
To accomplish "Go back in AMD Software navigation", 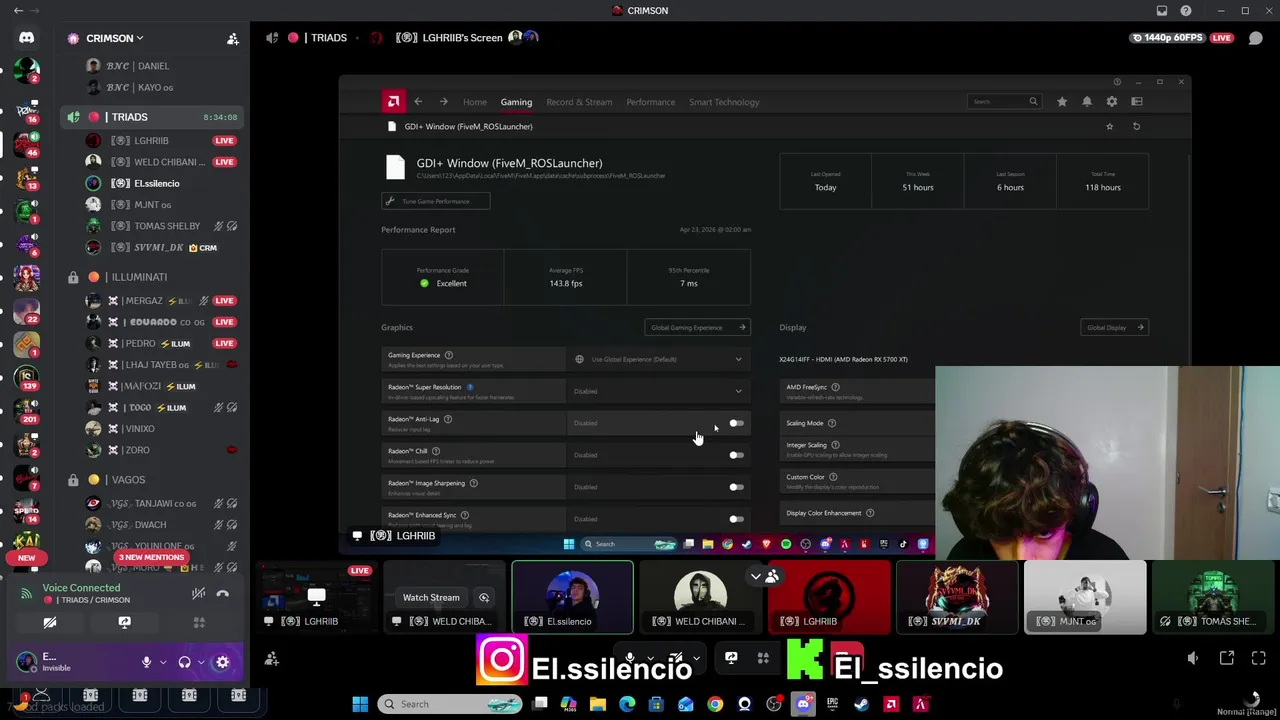I will point(418,101).
